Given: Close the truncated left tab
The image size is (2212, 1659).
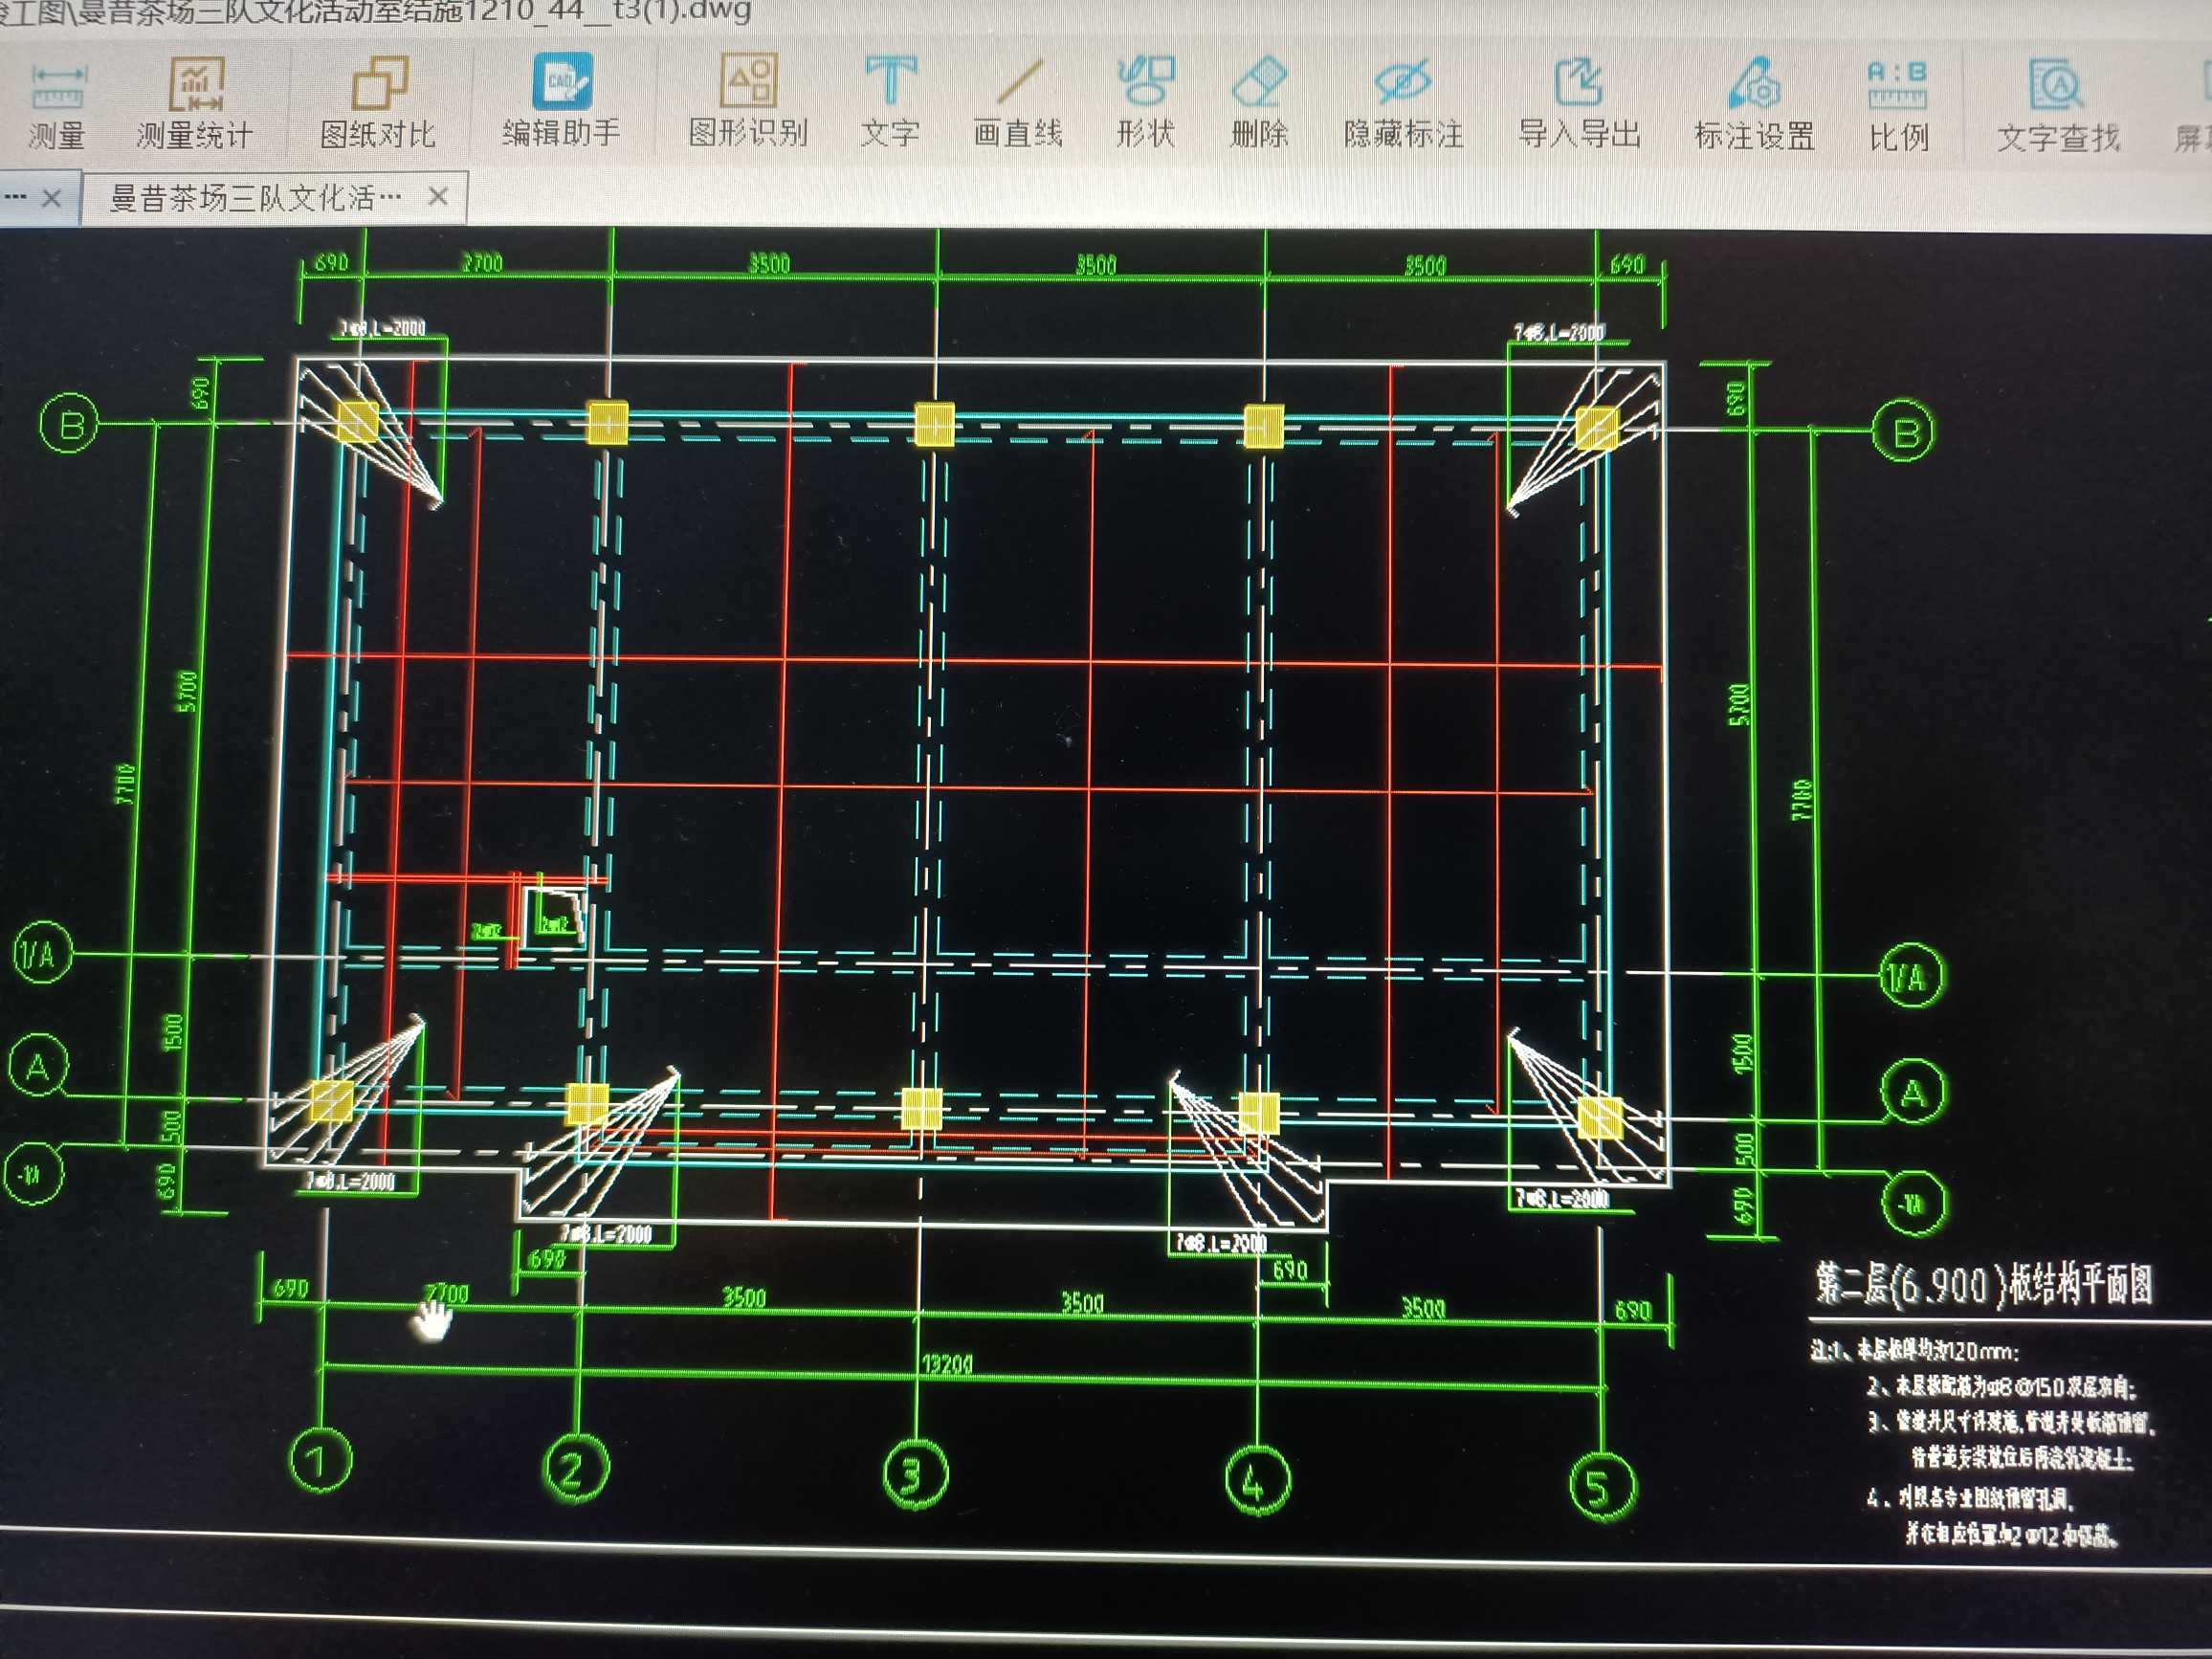Looking at the screenshot, I should click(x=52, y=199).
